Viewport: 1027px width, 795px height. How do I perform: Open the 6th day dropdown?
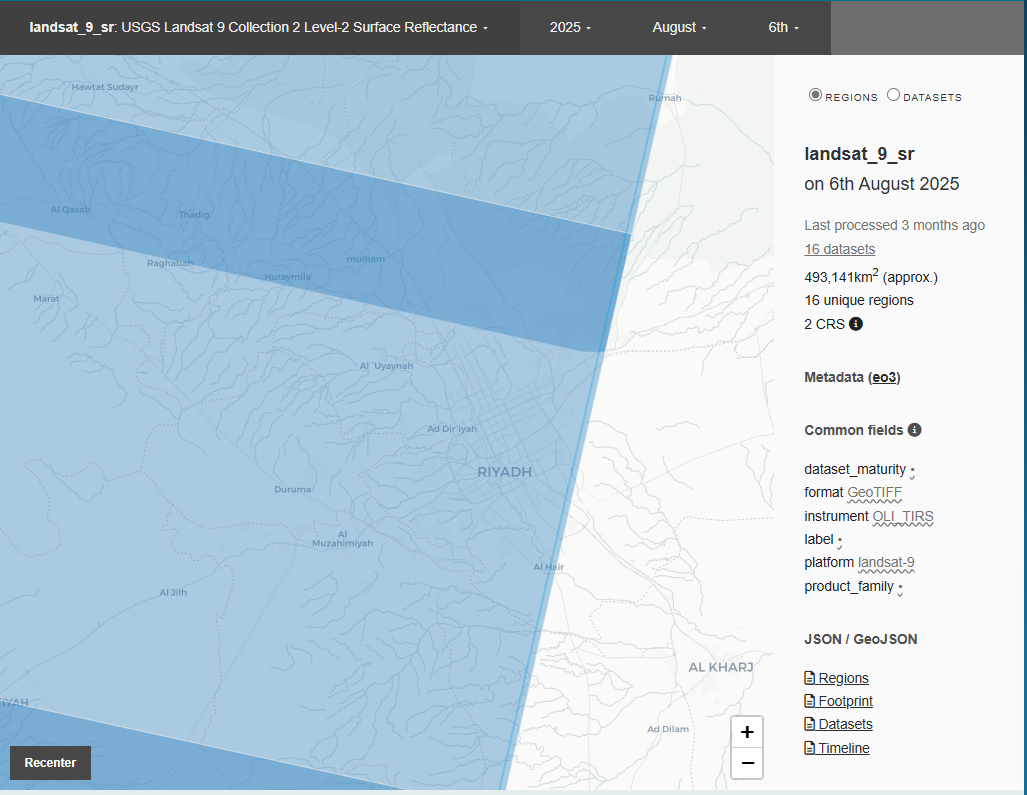783,27
